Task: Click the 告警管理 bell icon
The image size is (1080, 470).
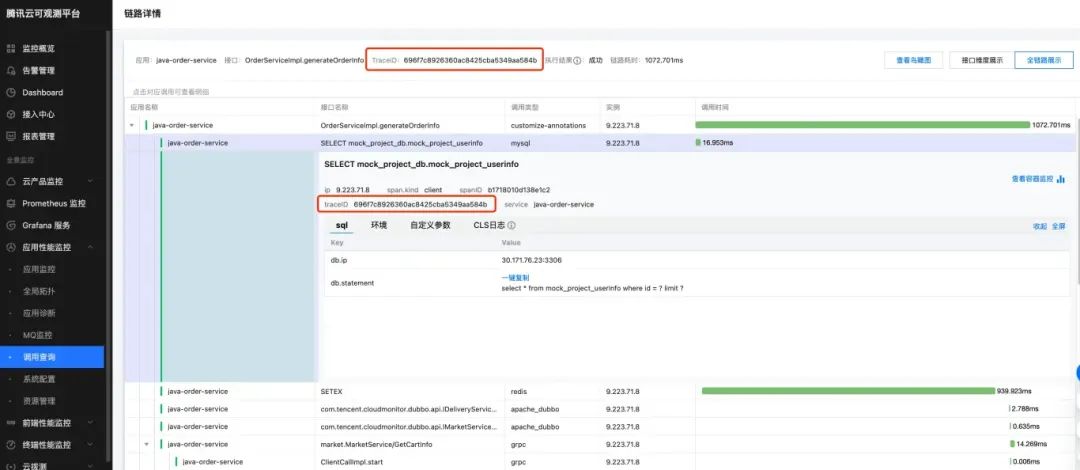Action: 10,70
